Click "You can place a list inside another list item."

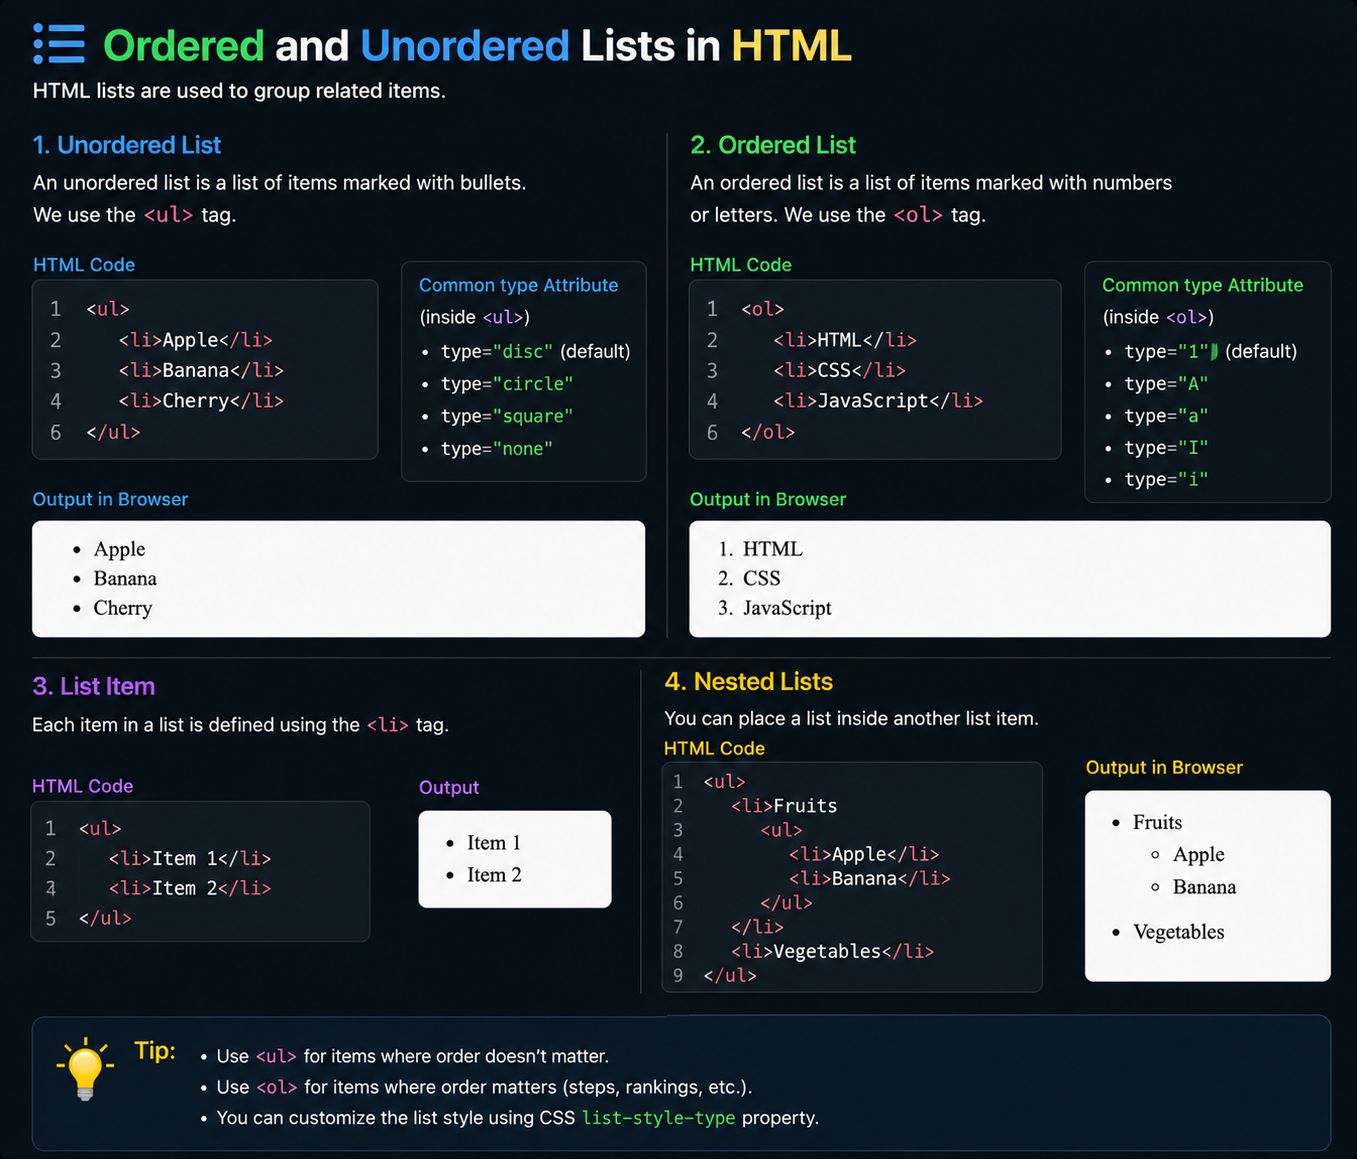coord(851,719)
